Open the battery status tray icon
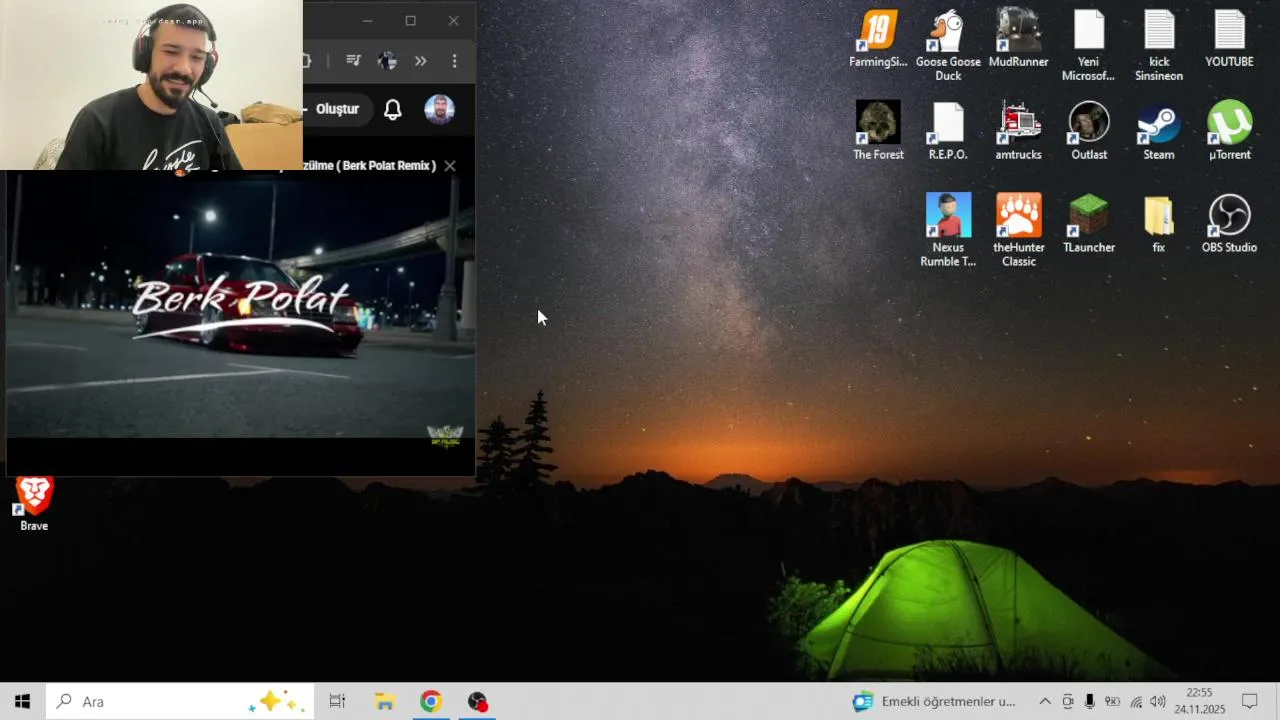 pyautogui.click(x=1112, y=701)
